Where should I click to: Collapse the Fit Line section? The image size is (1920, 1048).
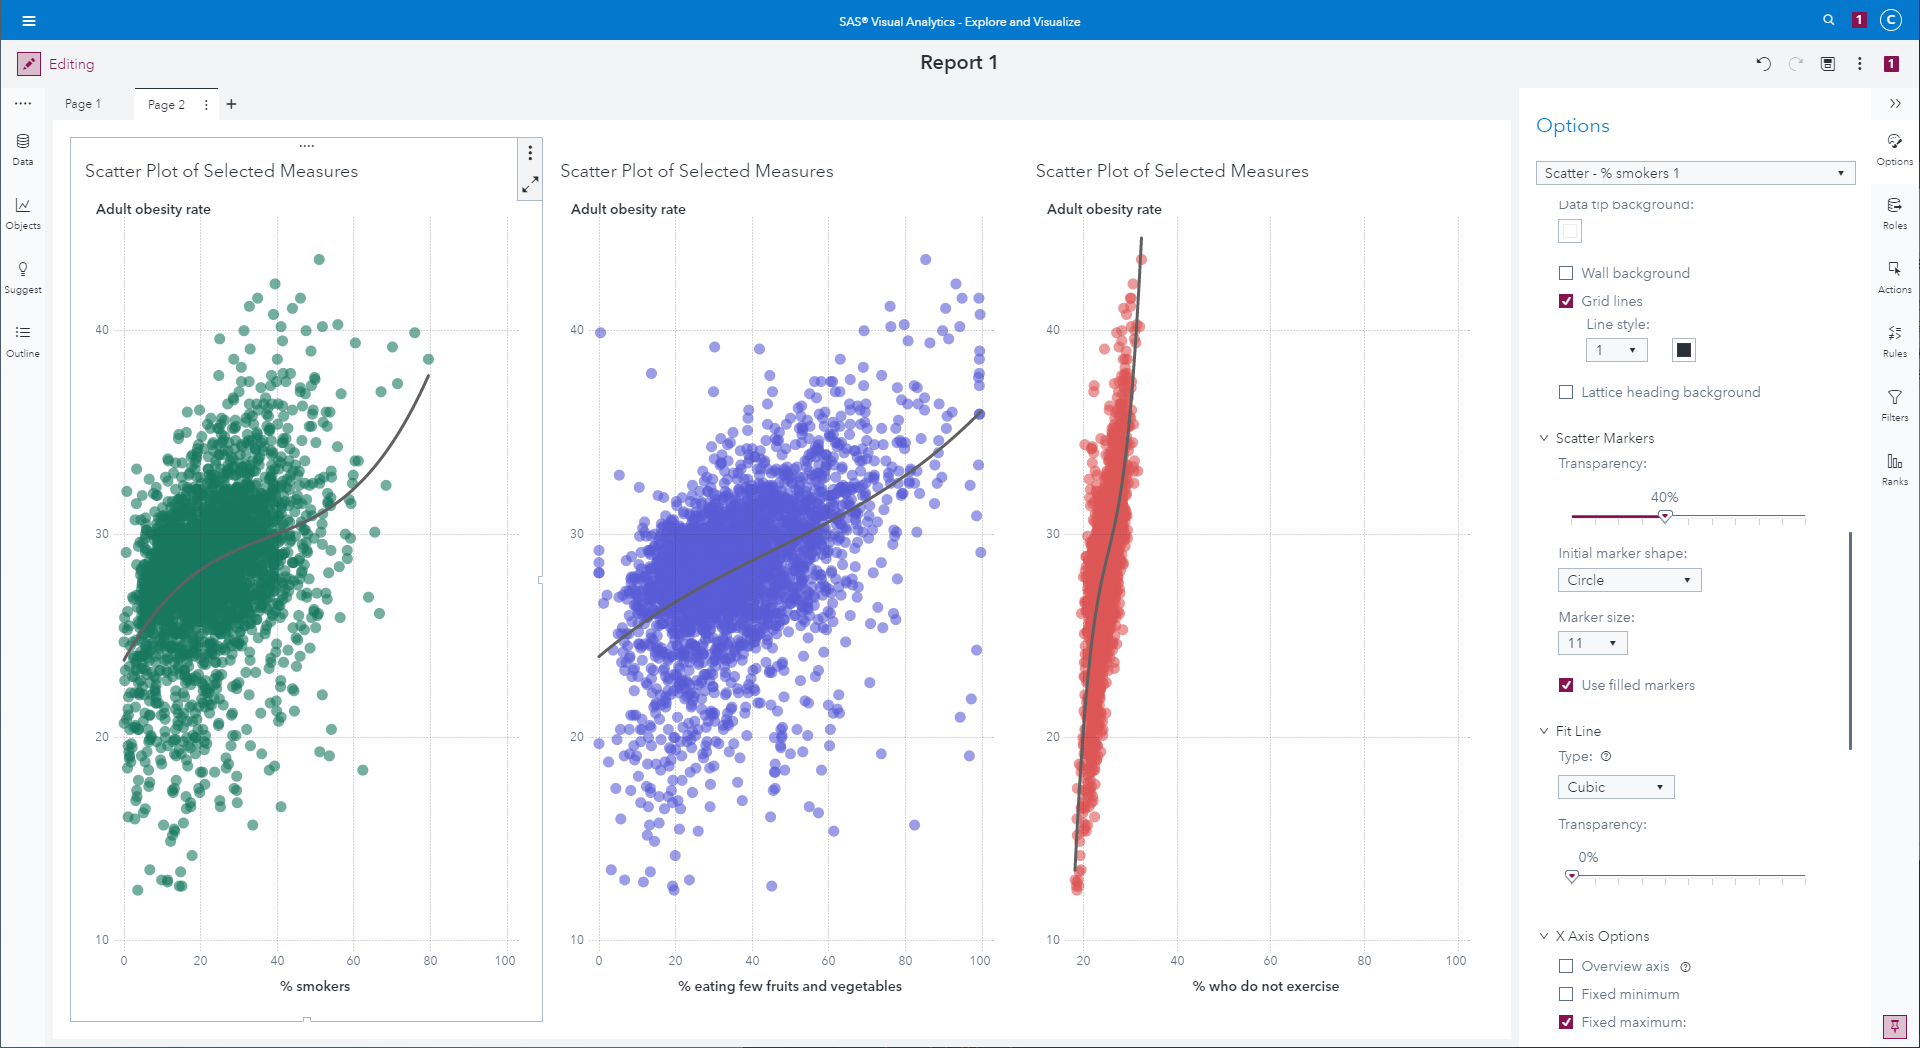click(1544, 731)
